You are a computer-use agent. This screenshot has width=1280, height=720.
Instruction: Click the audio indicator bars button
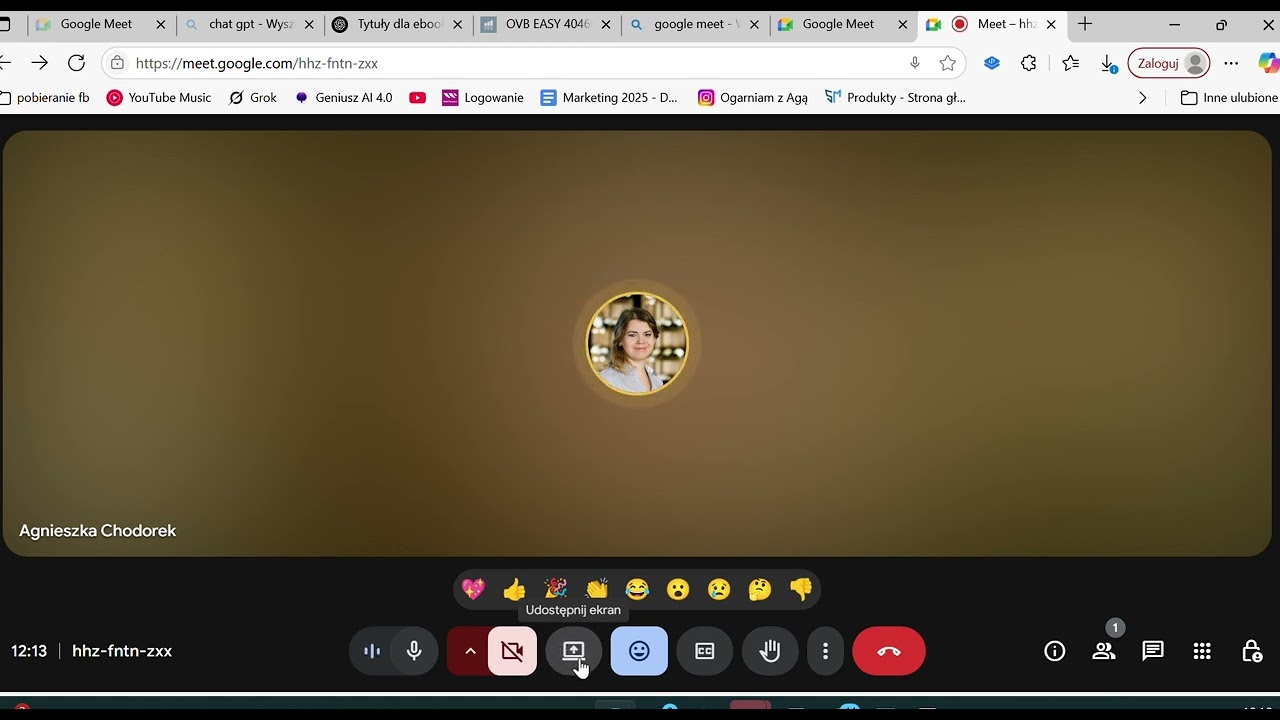pos(372,651)
